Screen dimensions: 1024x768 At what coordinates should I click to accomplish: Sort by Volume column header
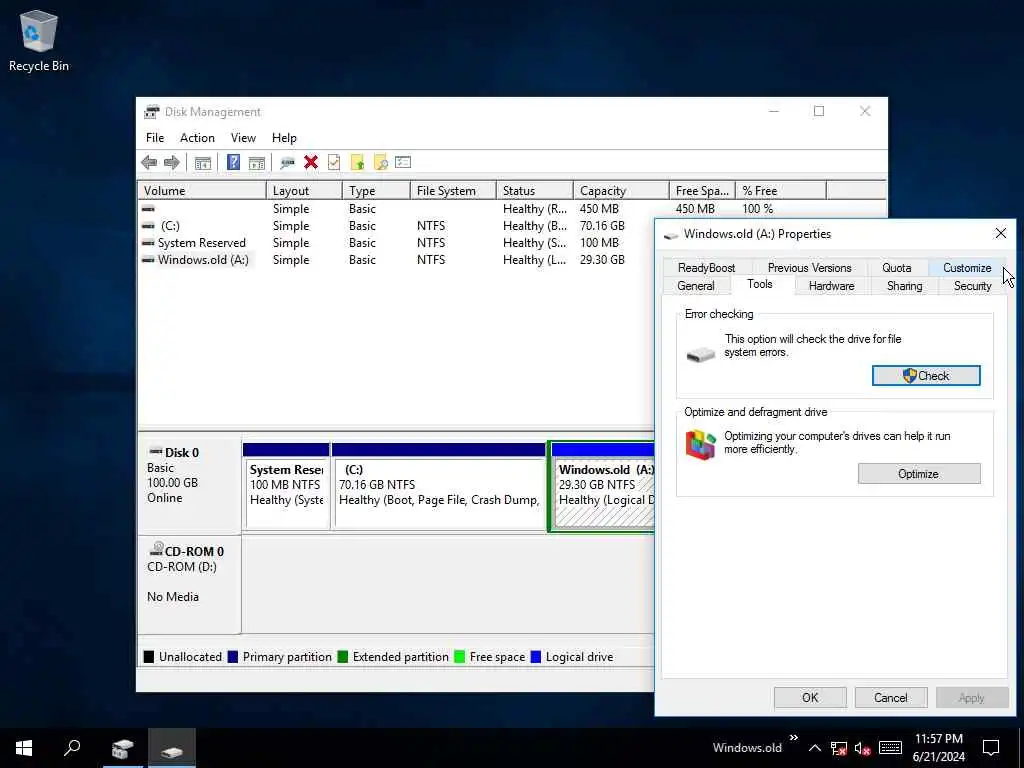point(202,191)
